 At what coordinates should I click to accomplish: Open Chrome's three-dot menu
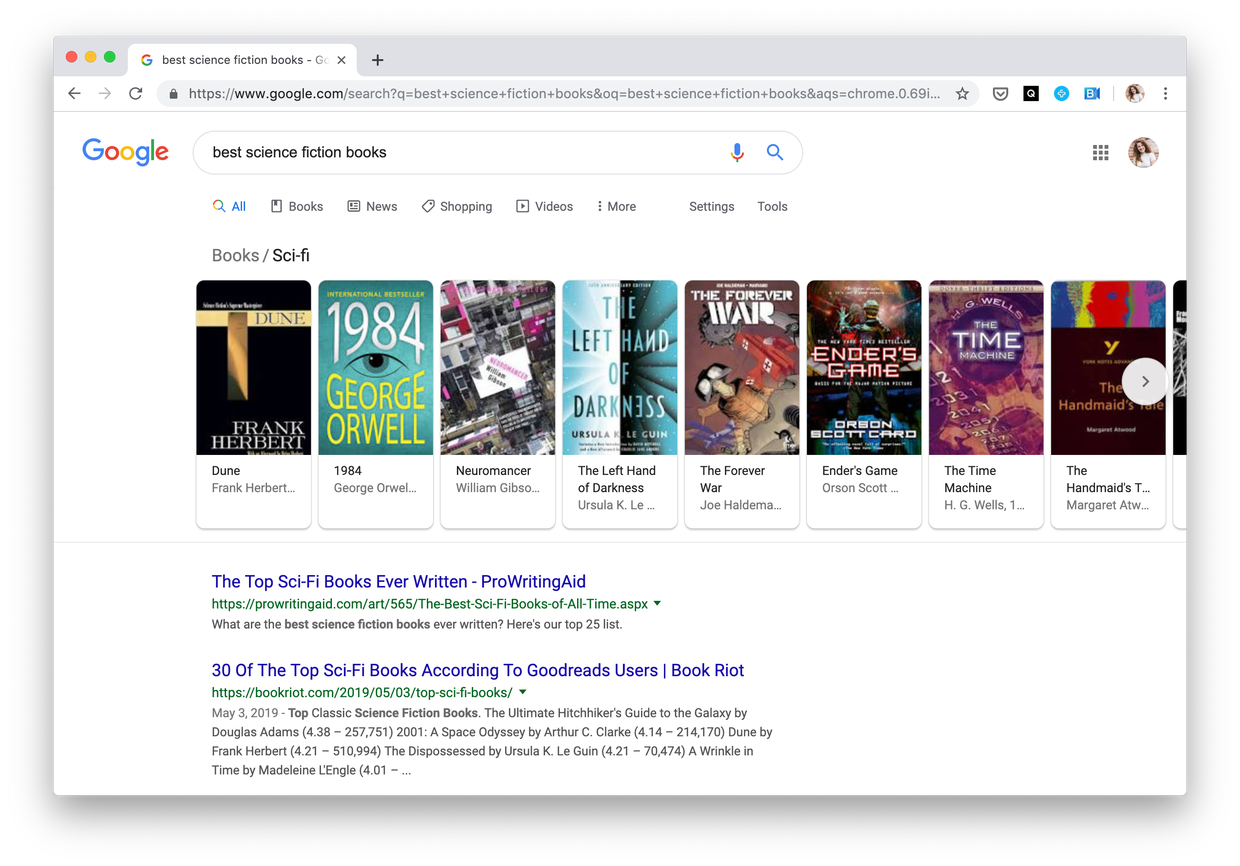[1165, 93]
